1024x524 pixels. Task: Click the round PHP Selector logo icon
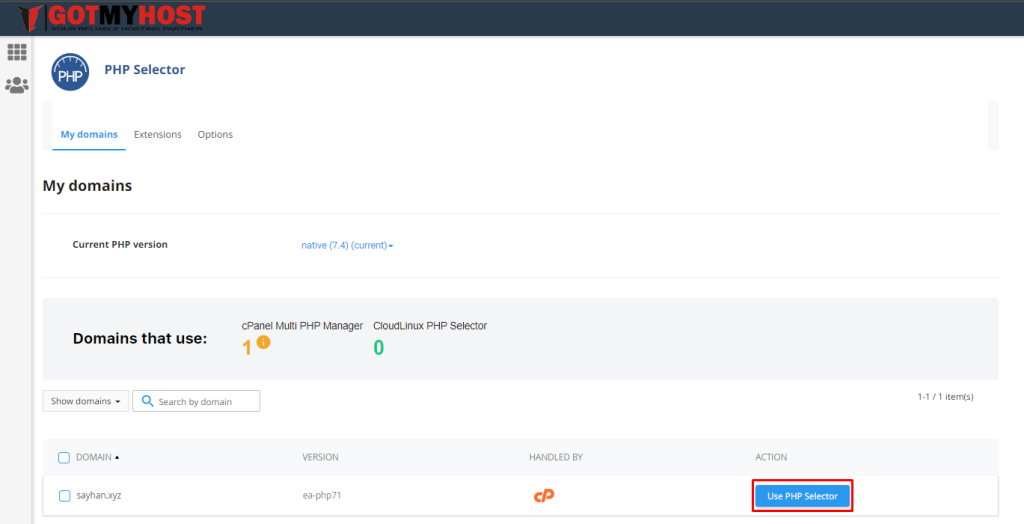tap(70, 73)
